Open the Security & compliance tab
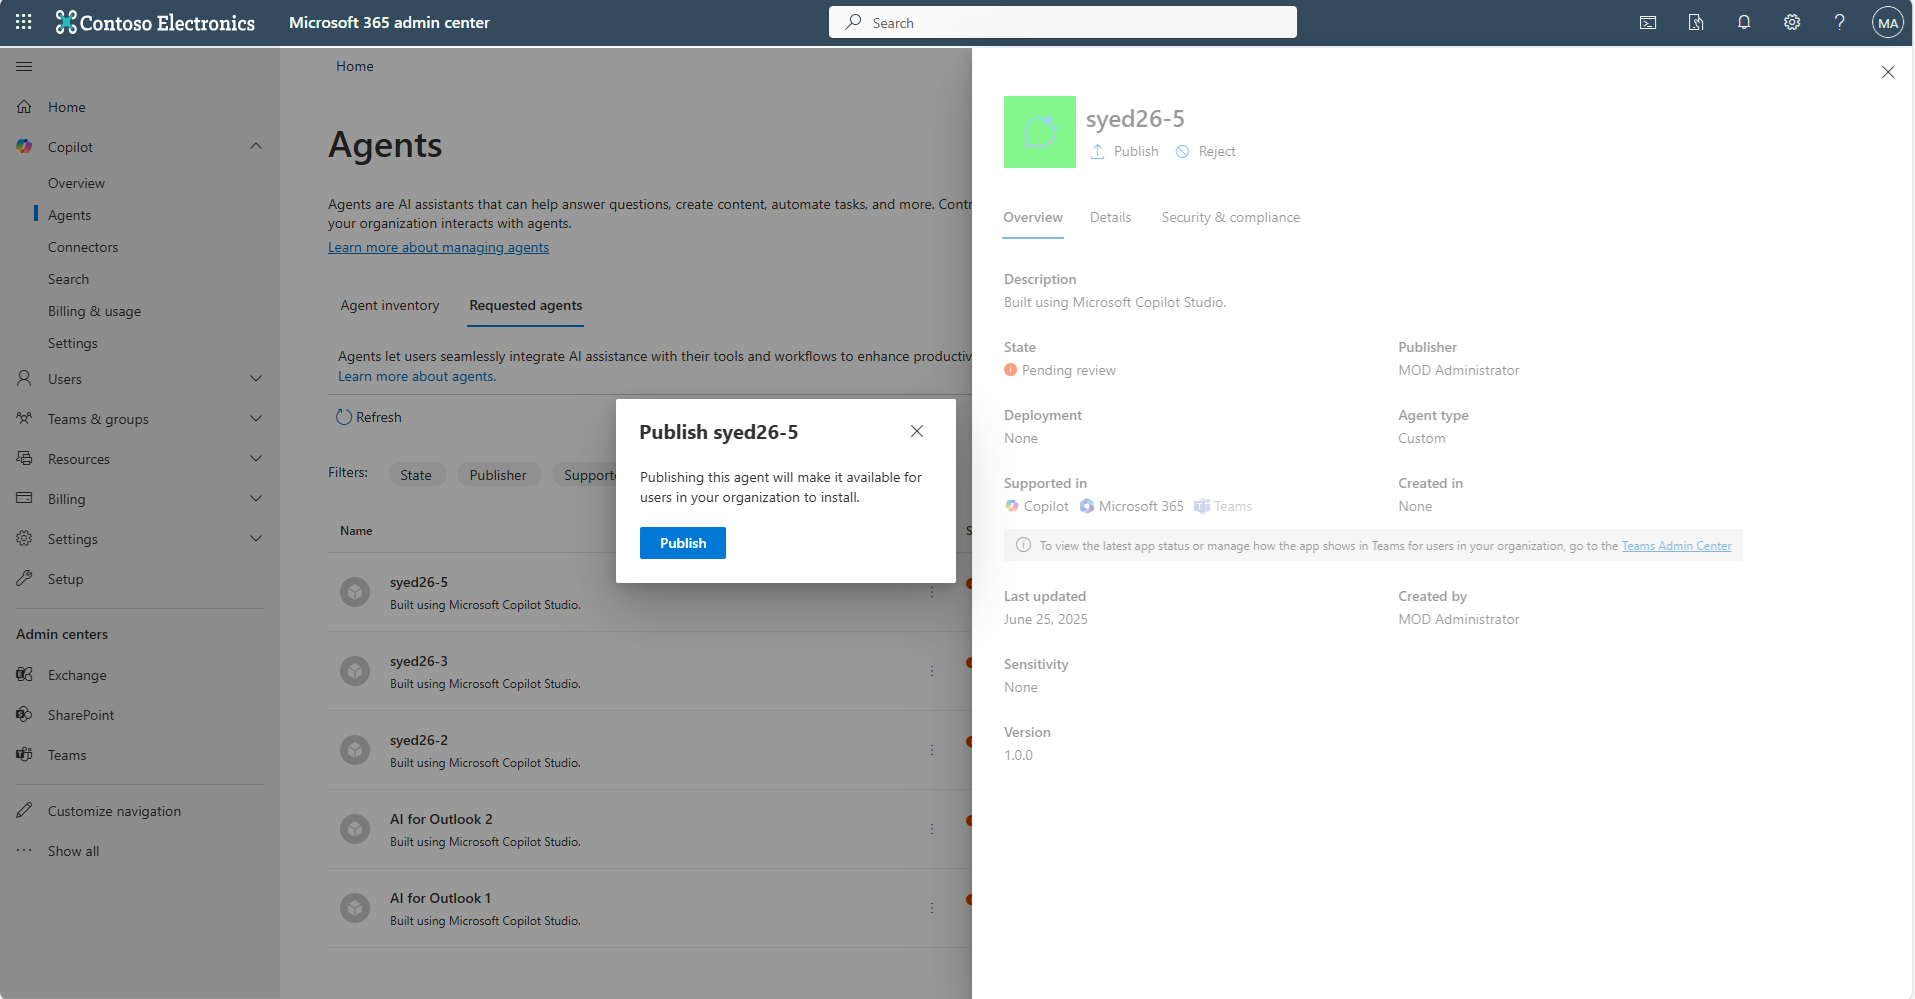 pyautogui.click(x=1230, y=217)
